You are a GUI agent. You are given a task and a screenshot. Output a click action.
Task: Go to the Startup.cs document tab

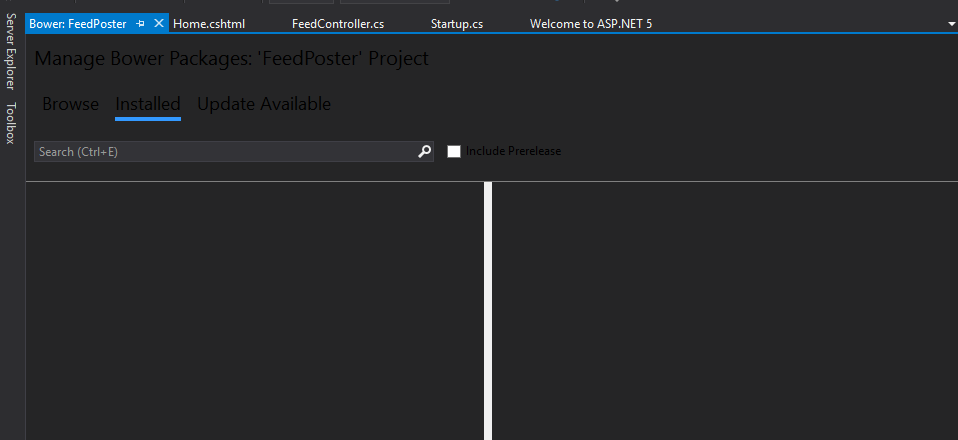coord(457,23)
